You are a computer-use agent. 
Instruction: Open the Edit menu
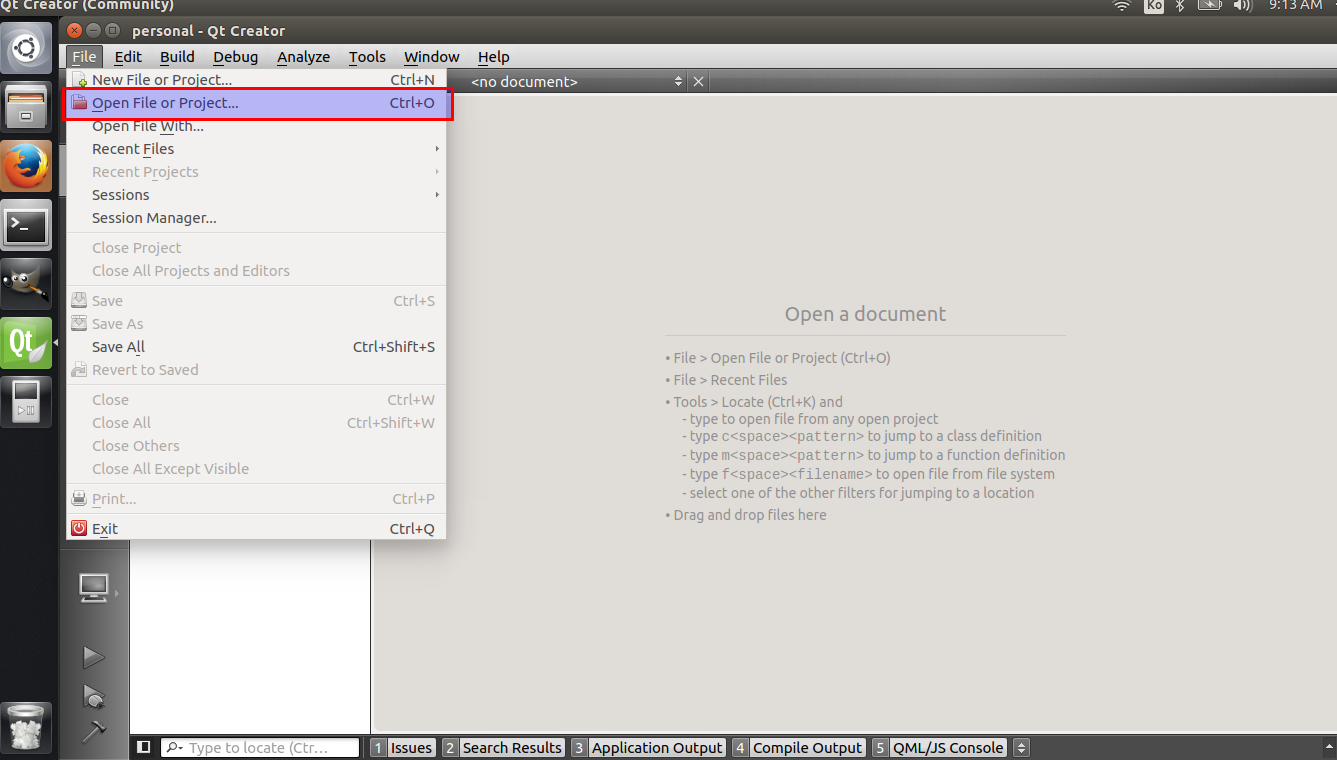point(128,57)
